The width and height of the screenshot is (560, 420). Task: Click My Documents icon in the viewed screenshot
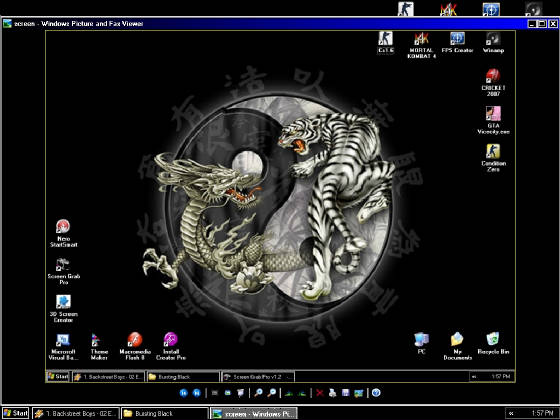[458, 346]
